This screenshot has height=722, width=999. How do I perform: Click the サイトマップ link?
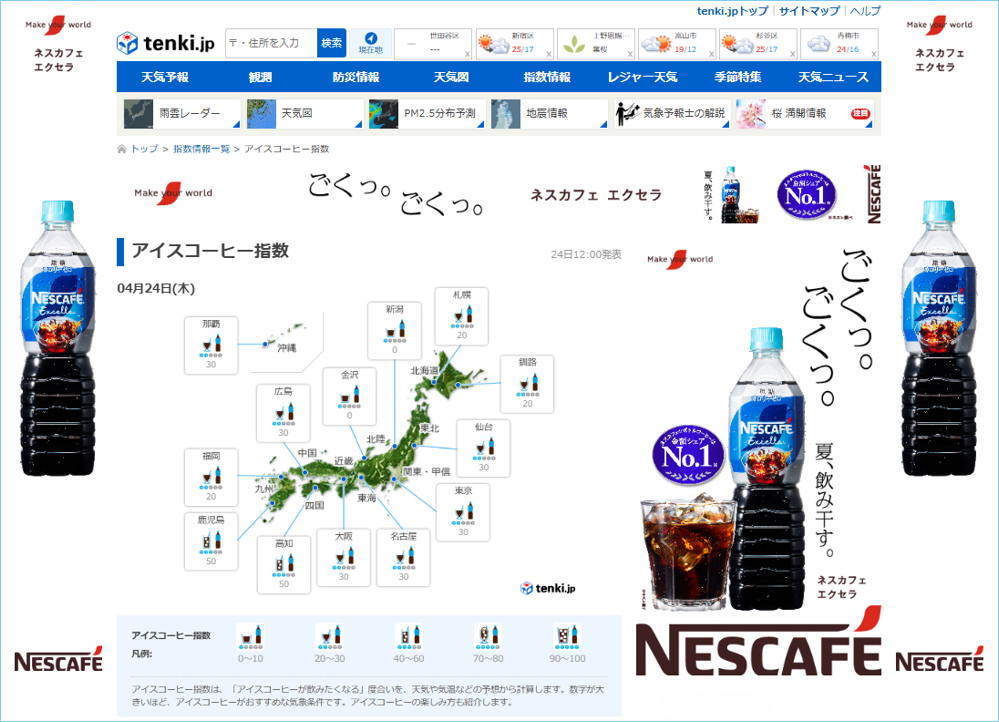tap(809, 11)
